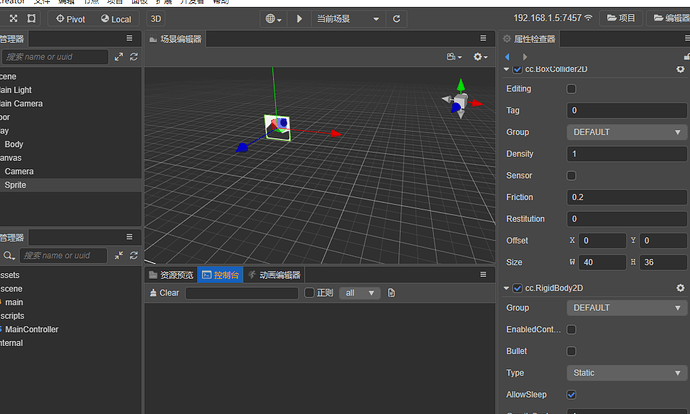Refresh the hierarchy panel tree
Image resolution: width=690 pixels, height=414 pixels.
[x=134, y=57]
